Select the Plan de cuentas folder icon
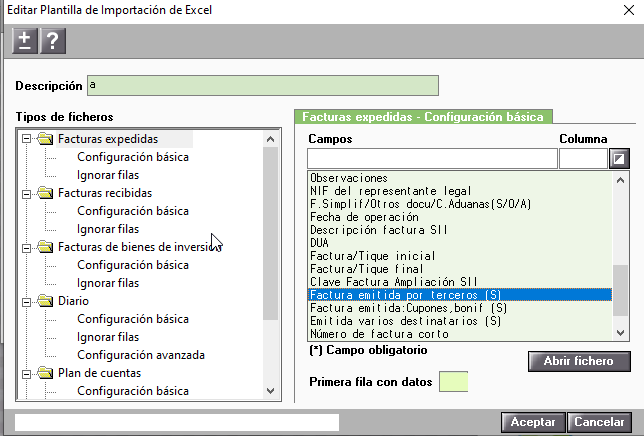 (45, 373)
